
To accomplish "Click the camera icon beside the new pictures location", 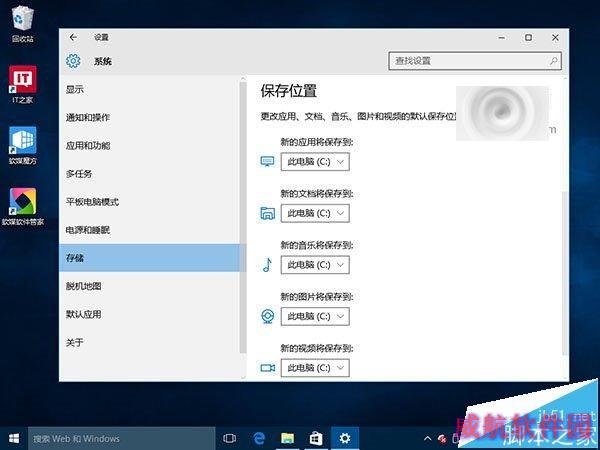I will coord(267,316).
